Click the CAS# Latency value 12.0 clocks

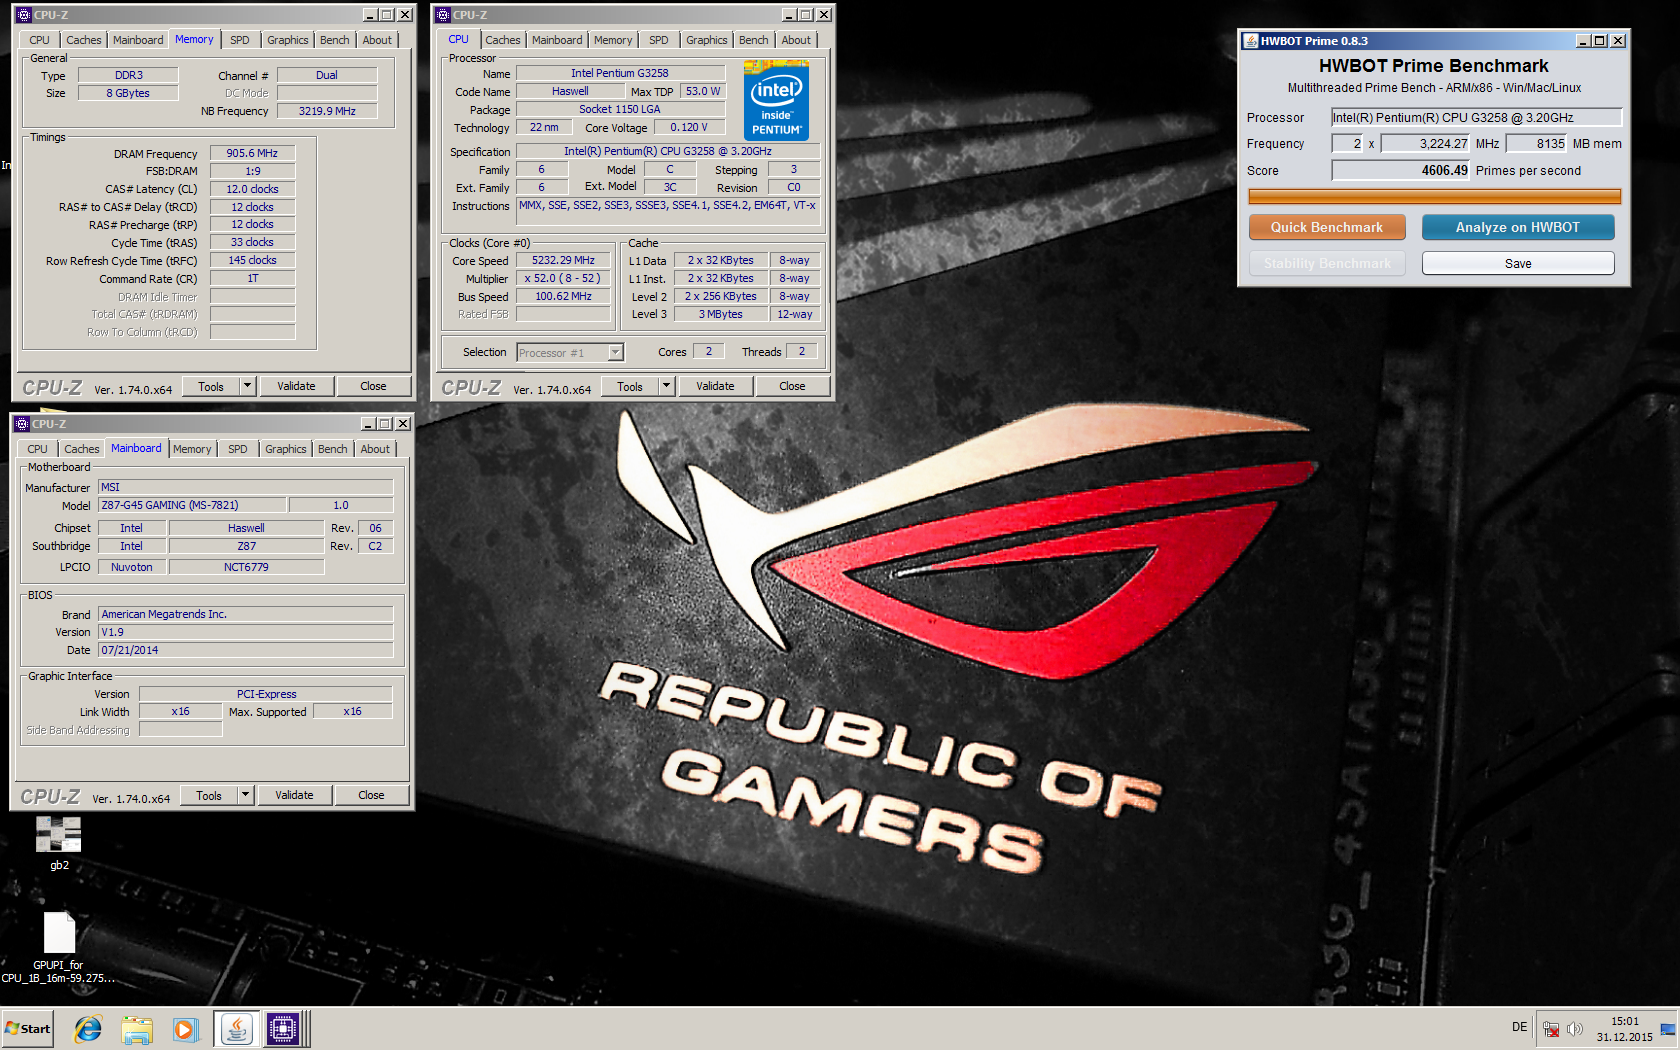(252, 189)
